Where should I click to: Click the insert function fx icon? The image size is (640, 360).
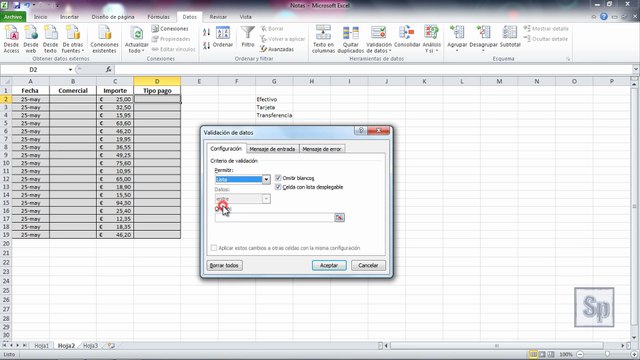tap(108, 69)
